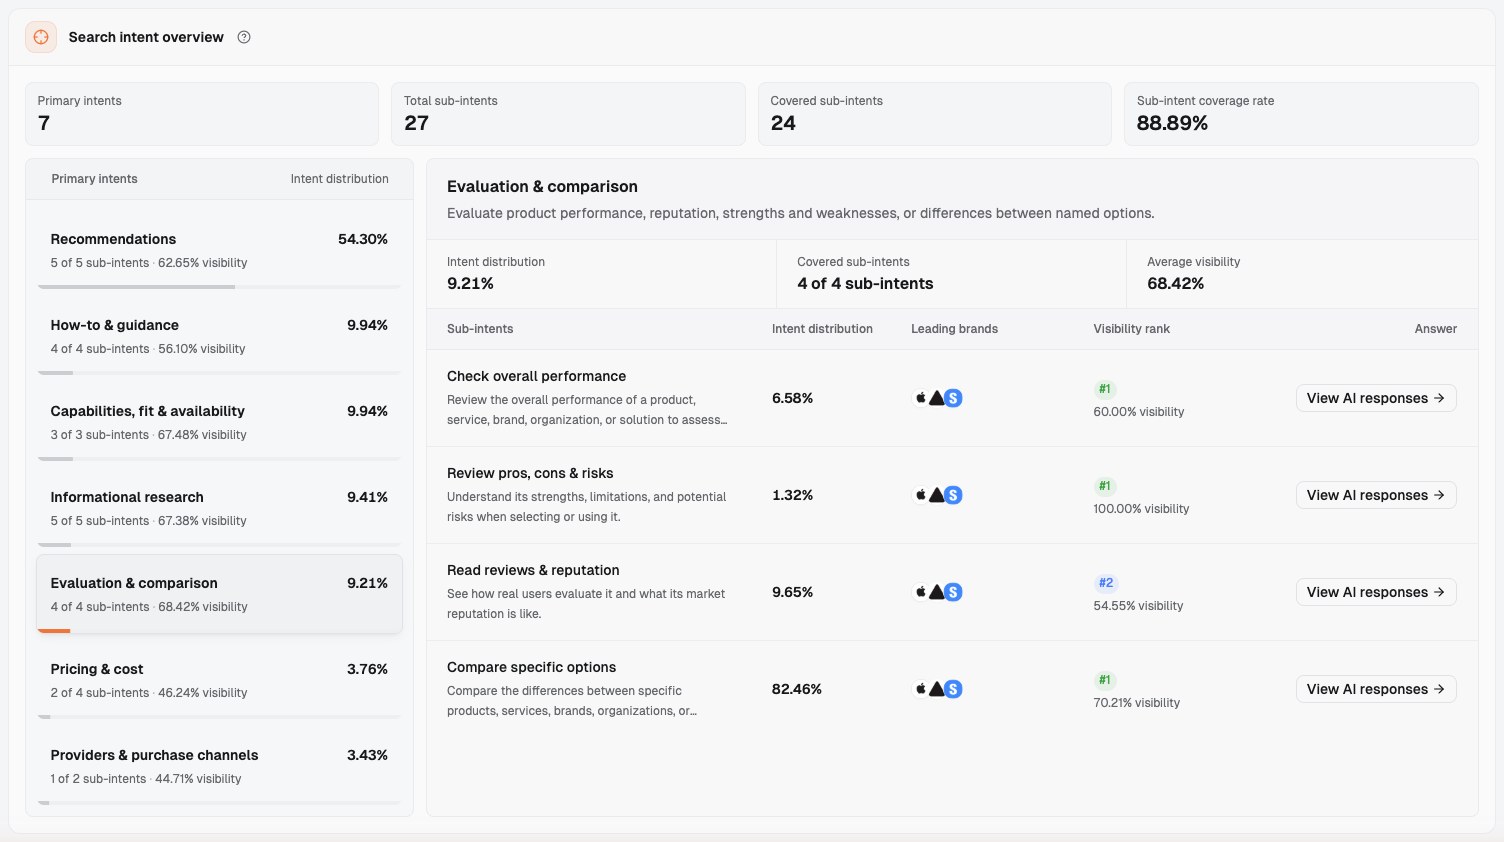Click the #1 rank badge for Compare specific options
The width and height of the screenshot is (1504, 842).
(1105, 680)
